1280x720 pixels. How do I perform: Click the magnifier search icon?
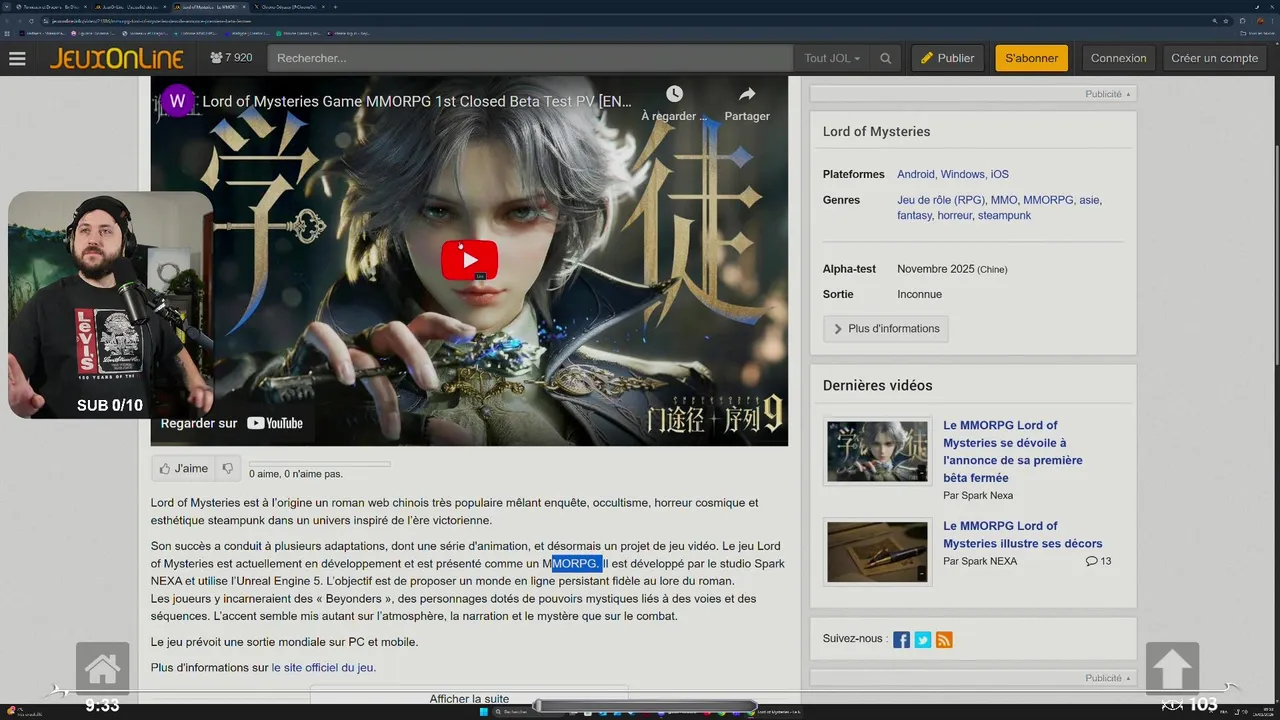click(885, 58)
